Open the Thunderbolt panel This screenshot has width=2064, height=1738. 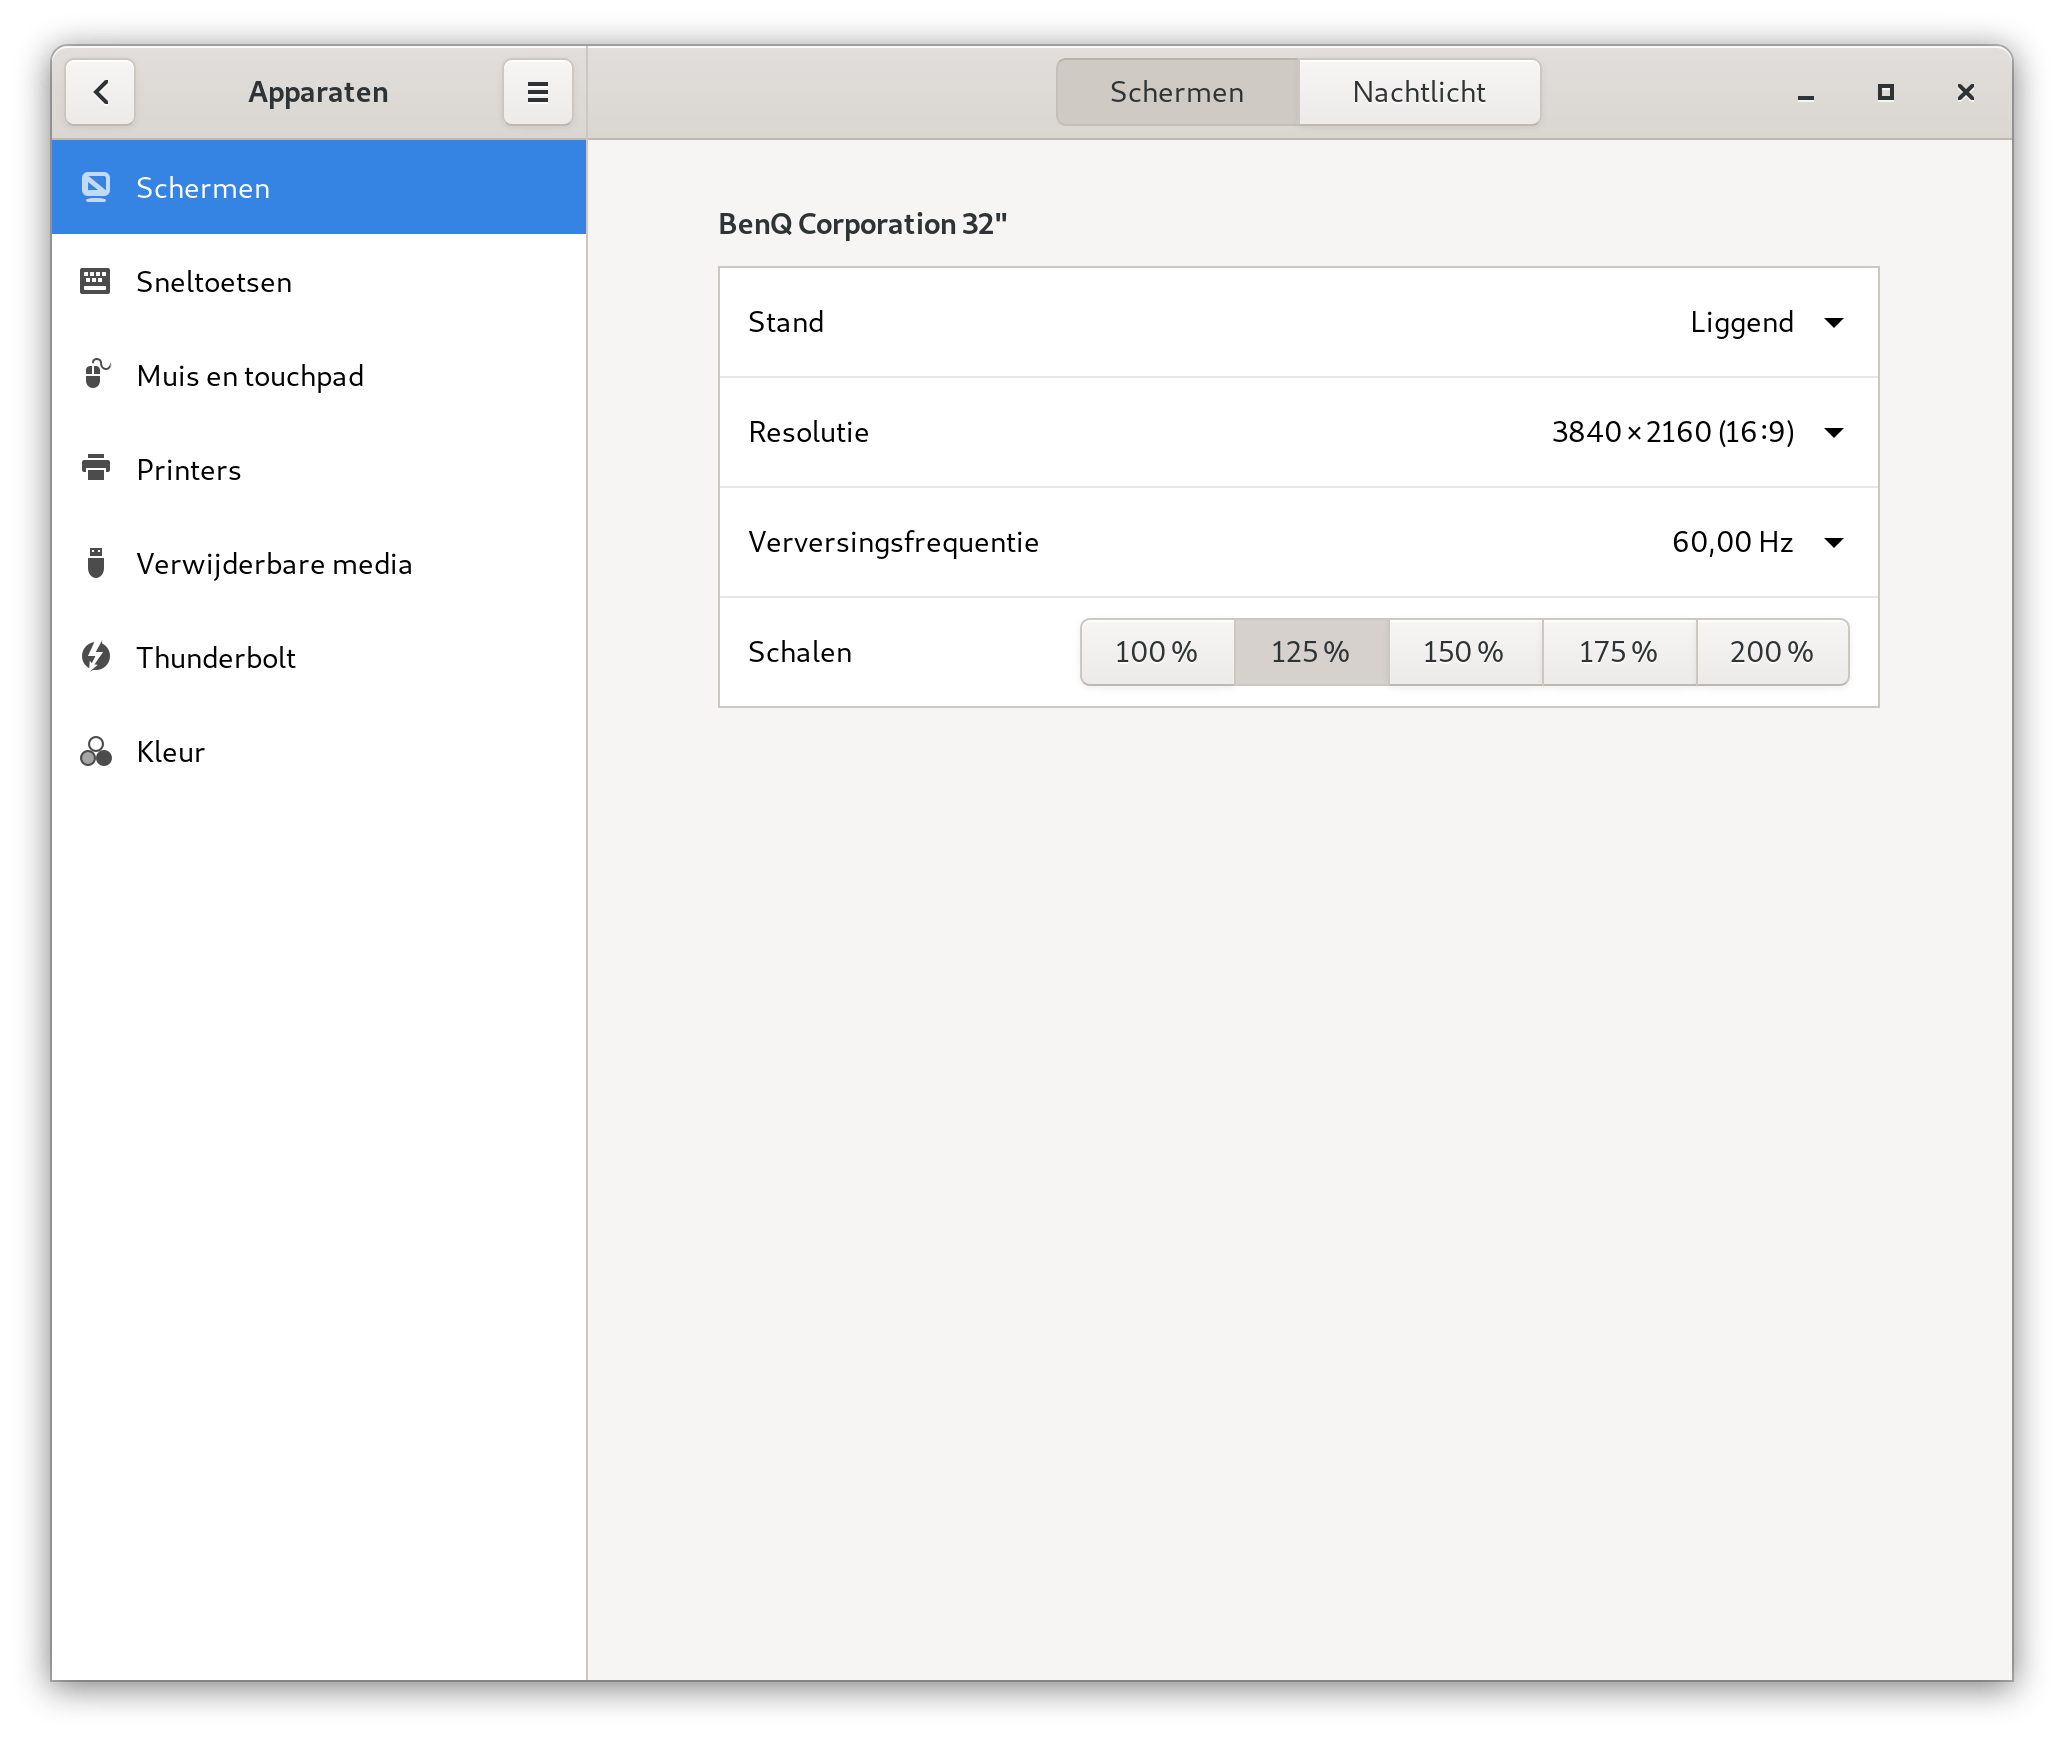[x=319, y=658]
